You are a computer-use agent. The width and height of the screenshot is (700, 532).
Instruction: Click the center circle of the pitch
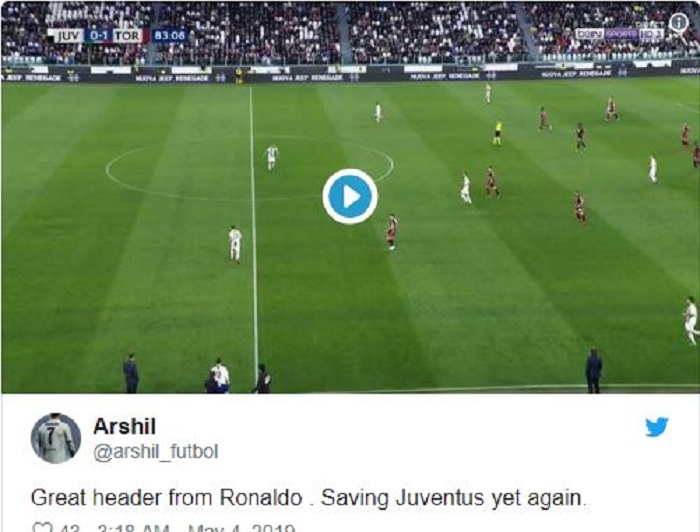click(x=250, y=167)
